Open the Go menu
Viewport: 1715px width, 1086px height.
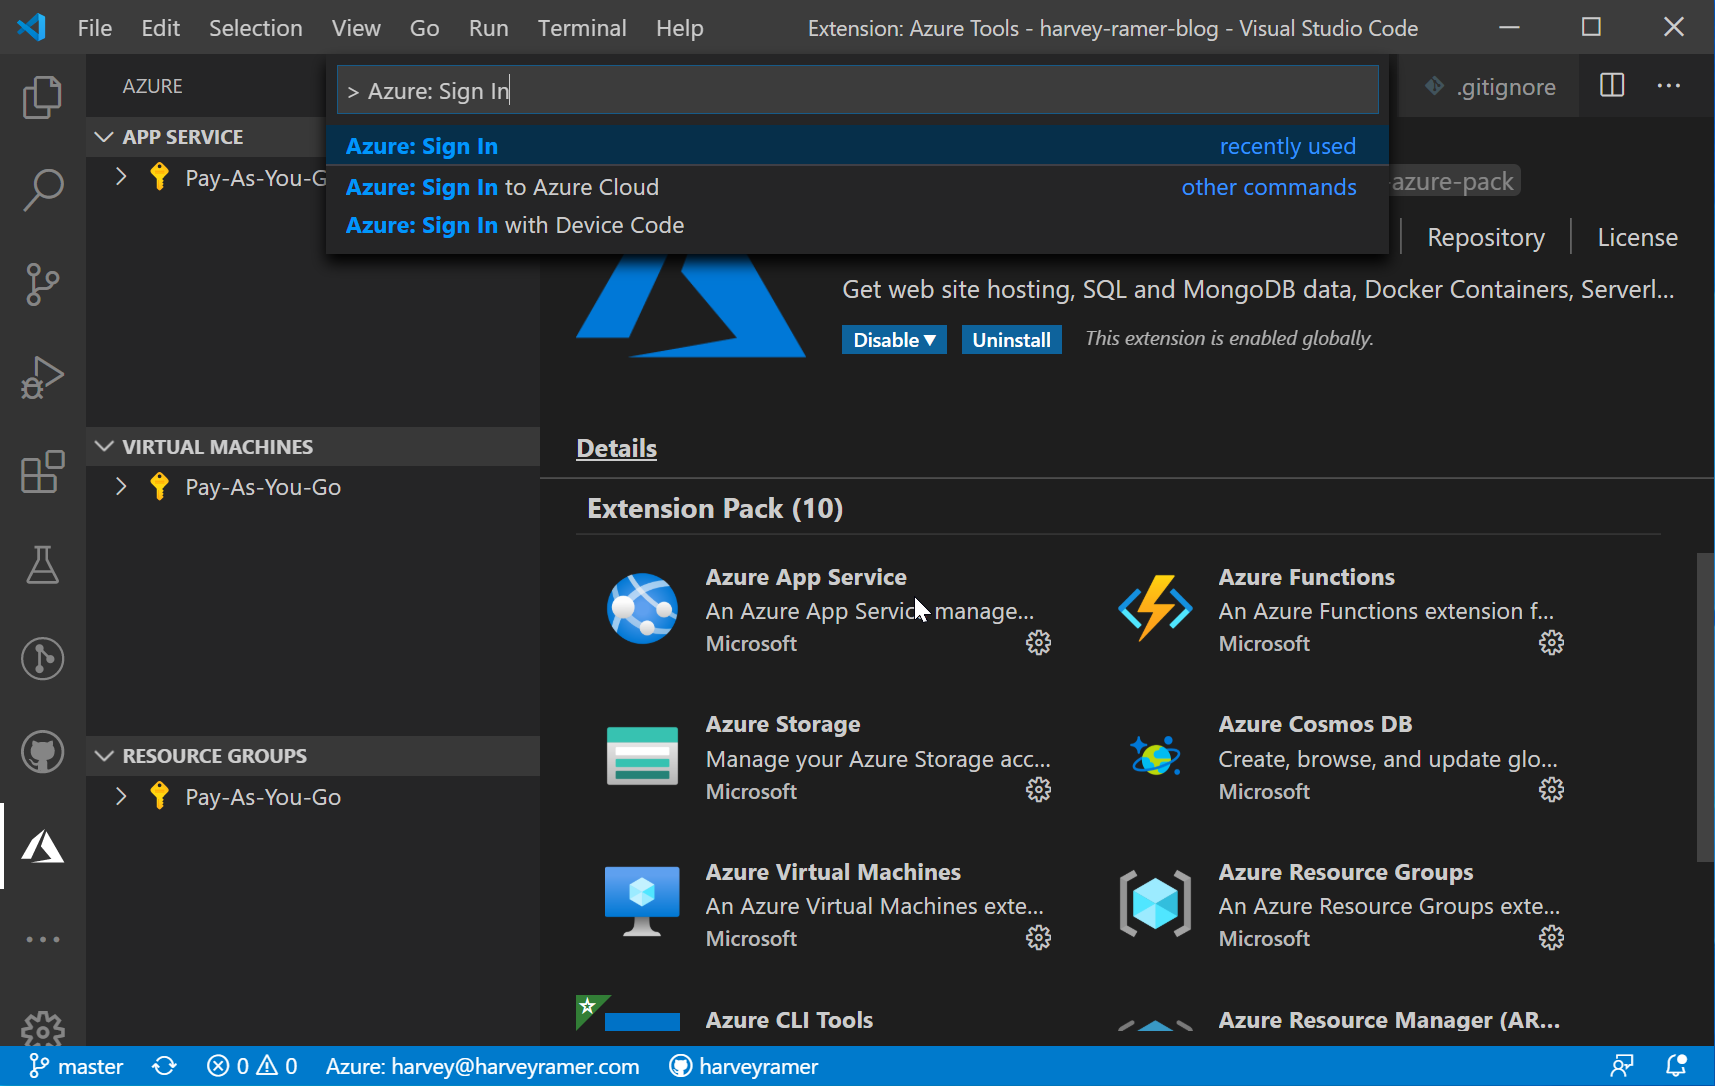[424, 28]
